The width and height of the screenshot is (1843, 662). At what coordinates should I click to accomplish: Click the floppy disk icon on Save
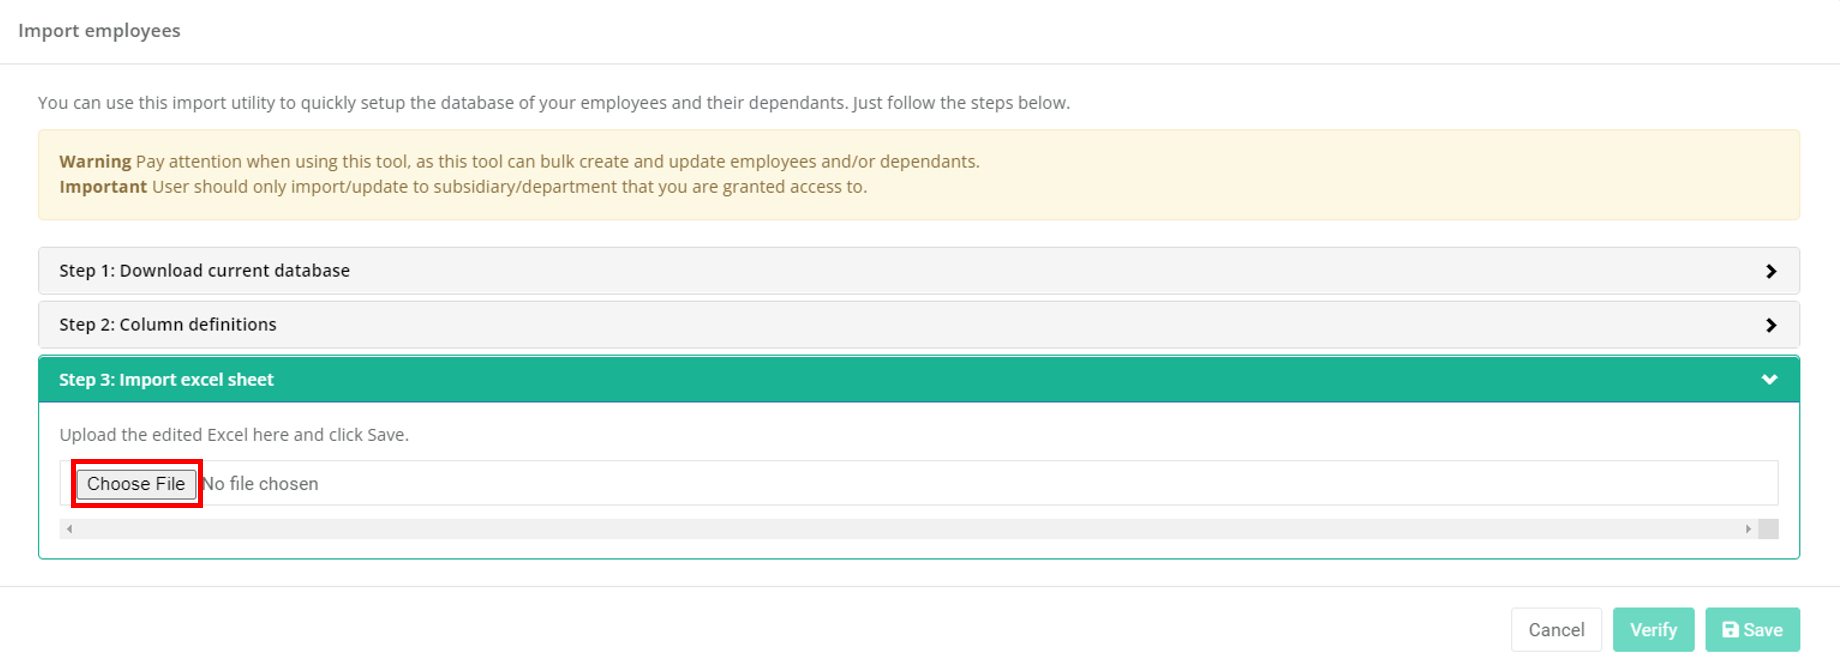[1730, 630]
